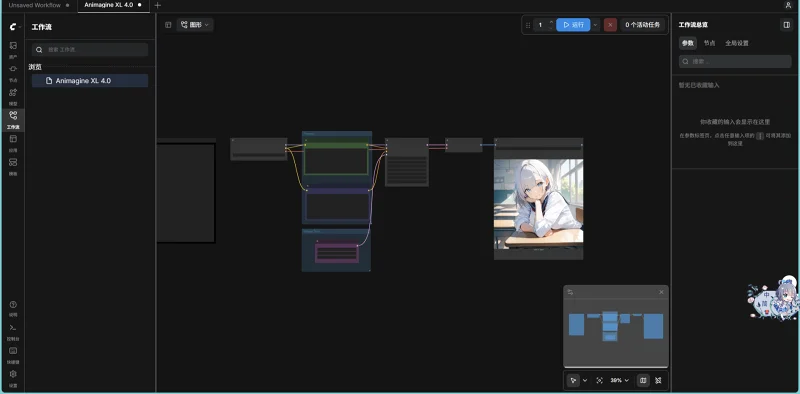The width and height of the screenshot is (800, 394).
Task: Expand the pointer mode dropdown chevron
Action: (x=585, y=380)
